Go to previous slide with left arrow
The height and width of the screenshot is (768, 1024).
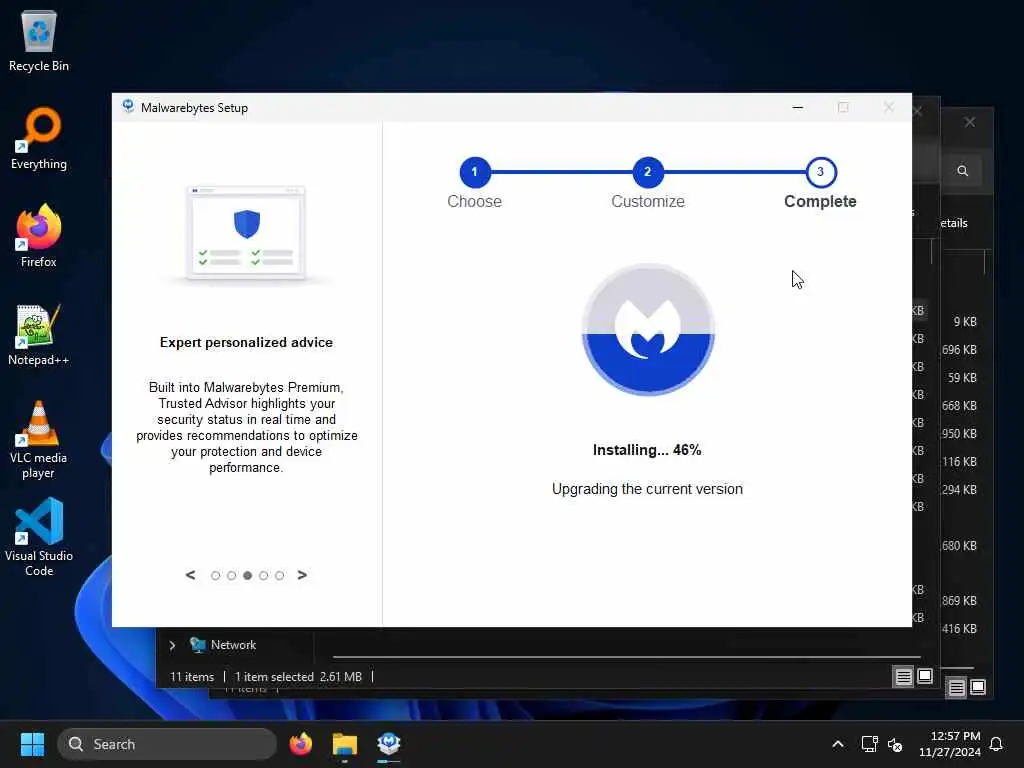190,575
